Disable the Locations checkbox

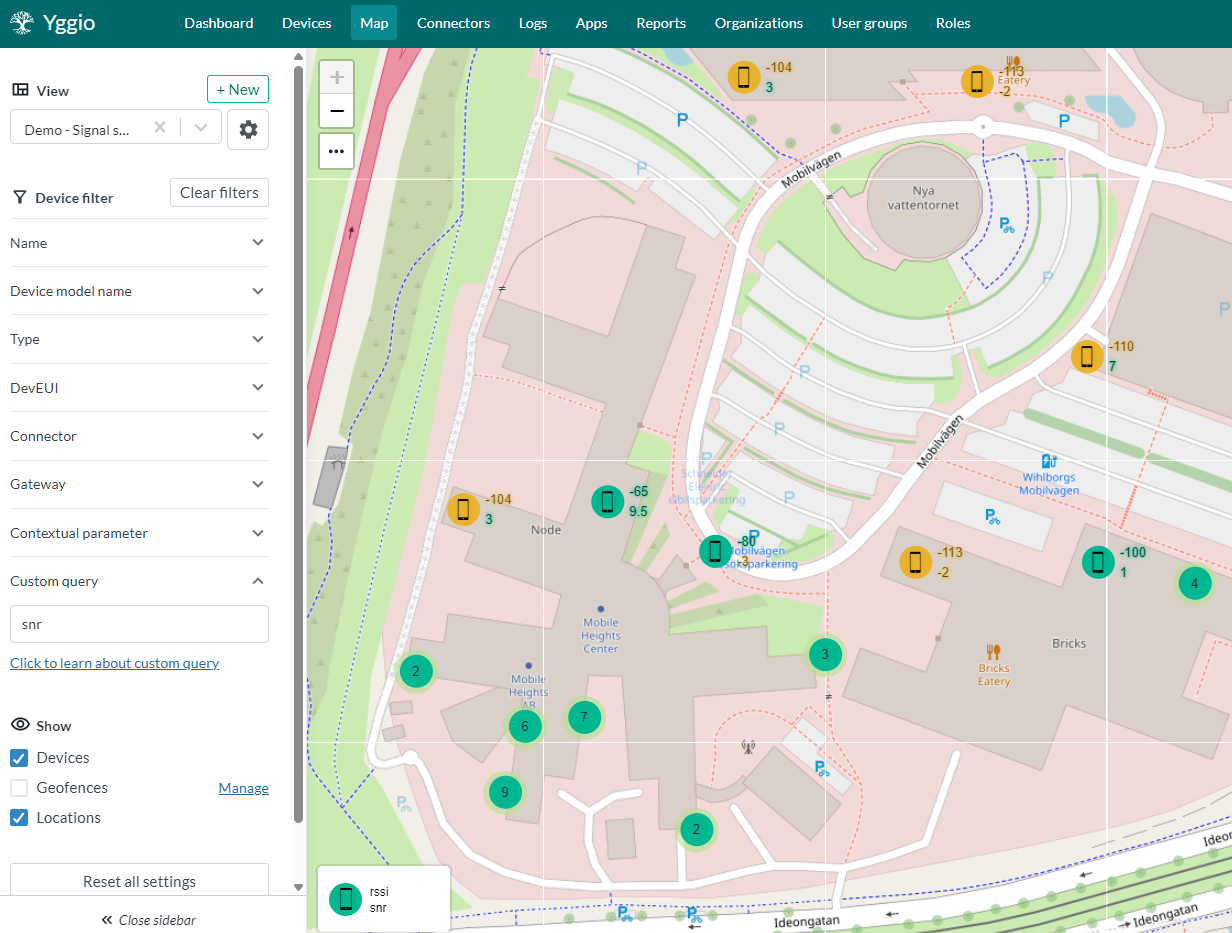point(18,817)
